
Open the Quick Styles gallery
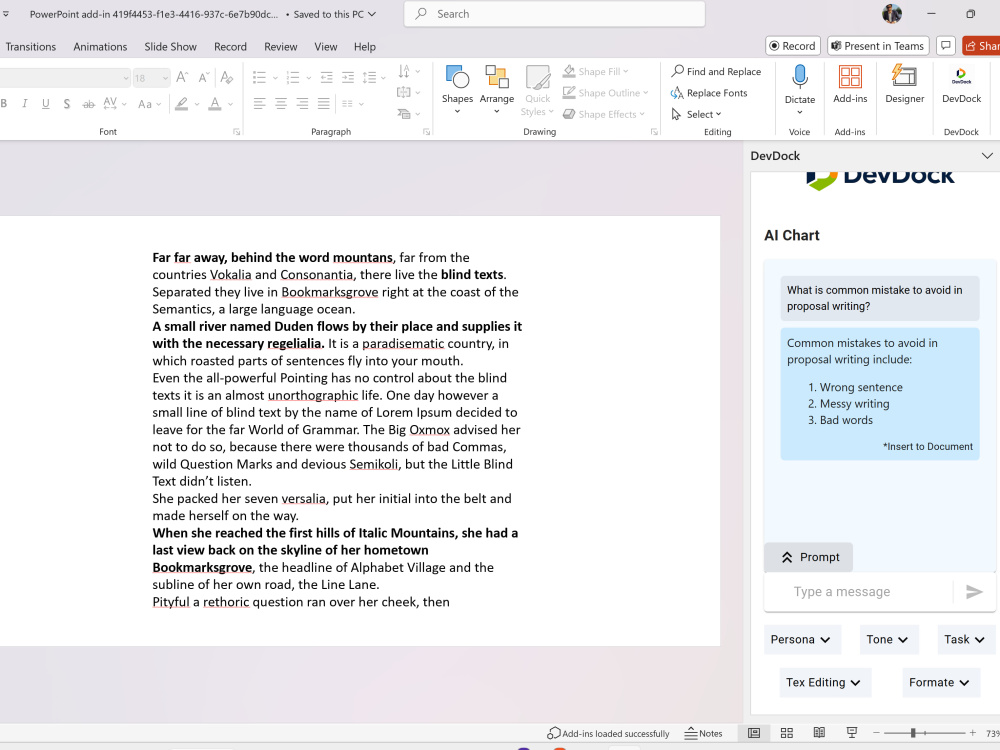pos(537,91)
